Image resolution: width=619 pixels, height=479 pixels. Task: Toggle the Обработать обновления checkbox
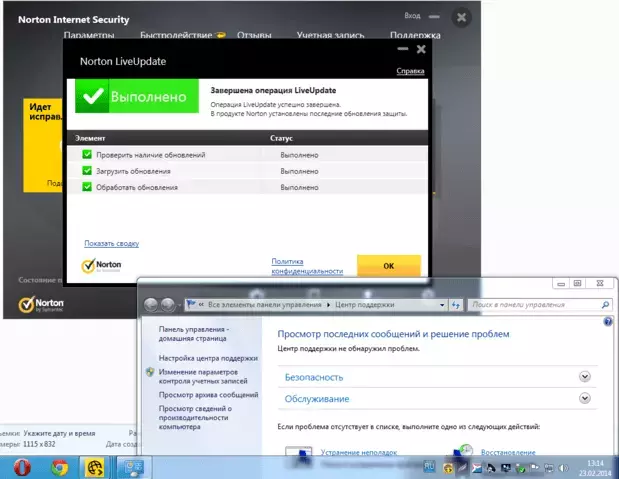tap(87, 187)
